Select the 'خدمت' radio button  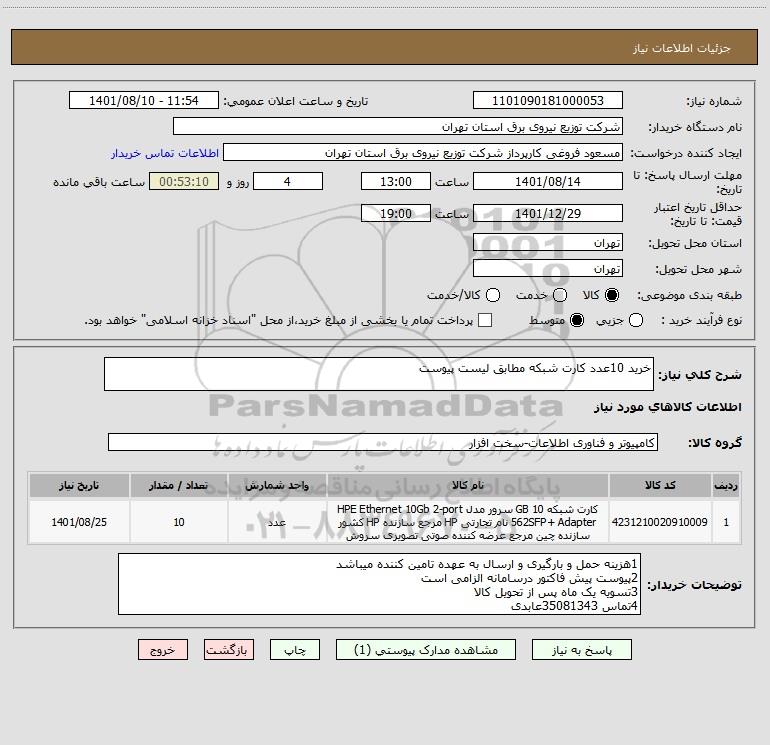[x=560, y=295]
